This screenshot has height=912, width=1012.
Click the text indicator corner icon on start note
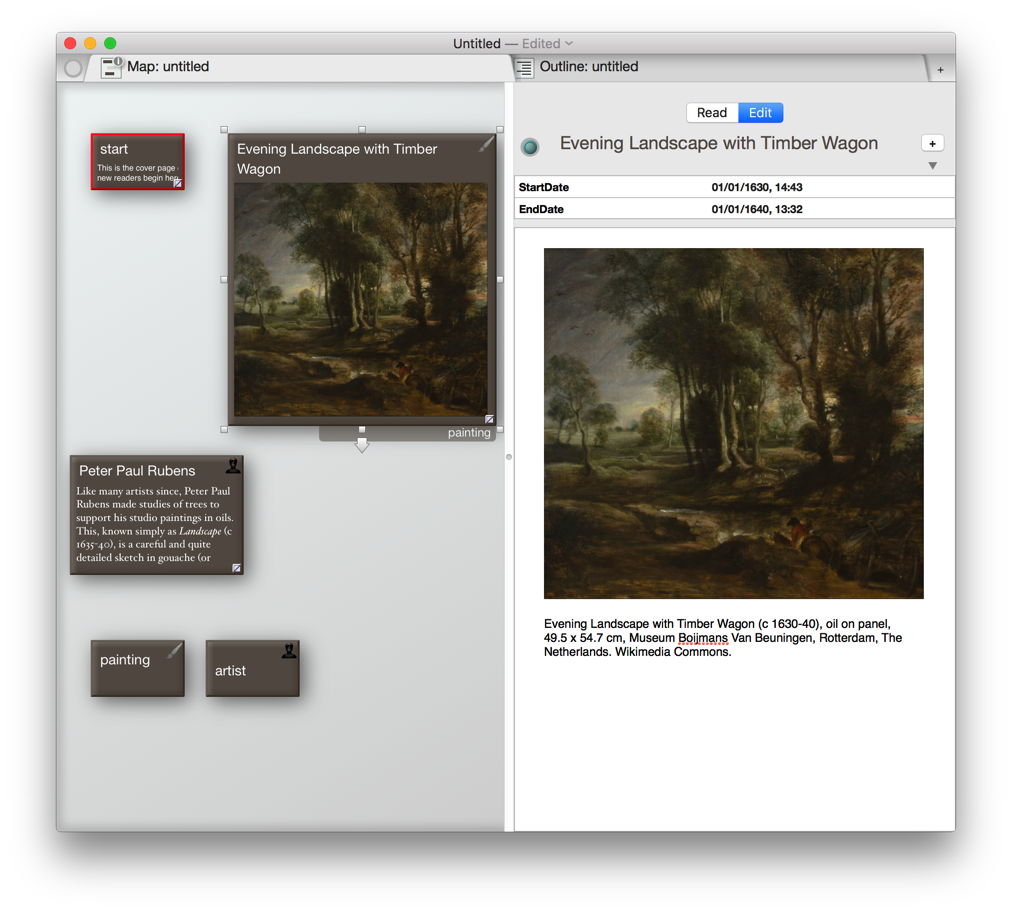pyautogui.click(x=177, y=183)
